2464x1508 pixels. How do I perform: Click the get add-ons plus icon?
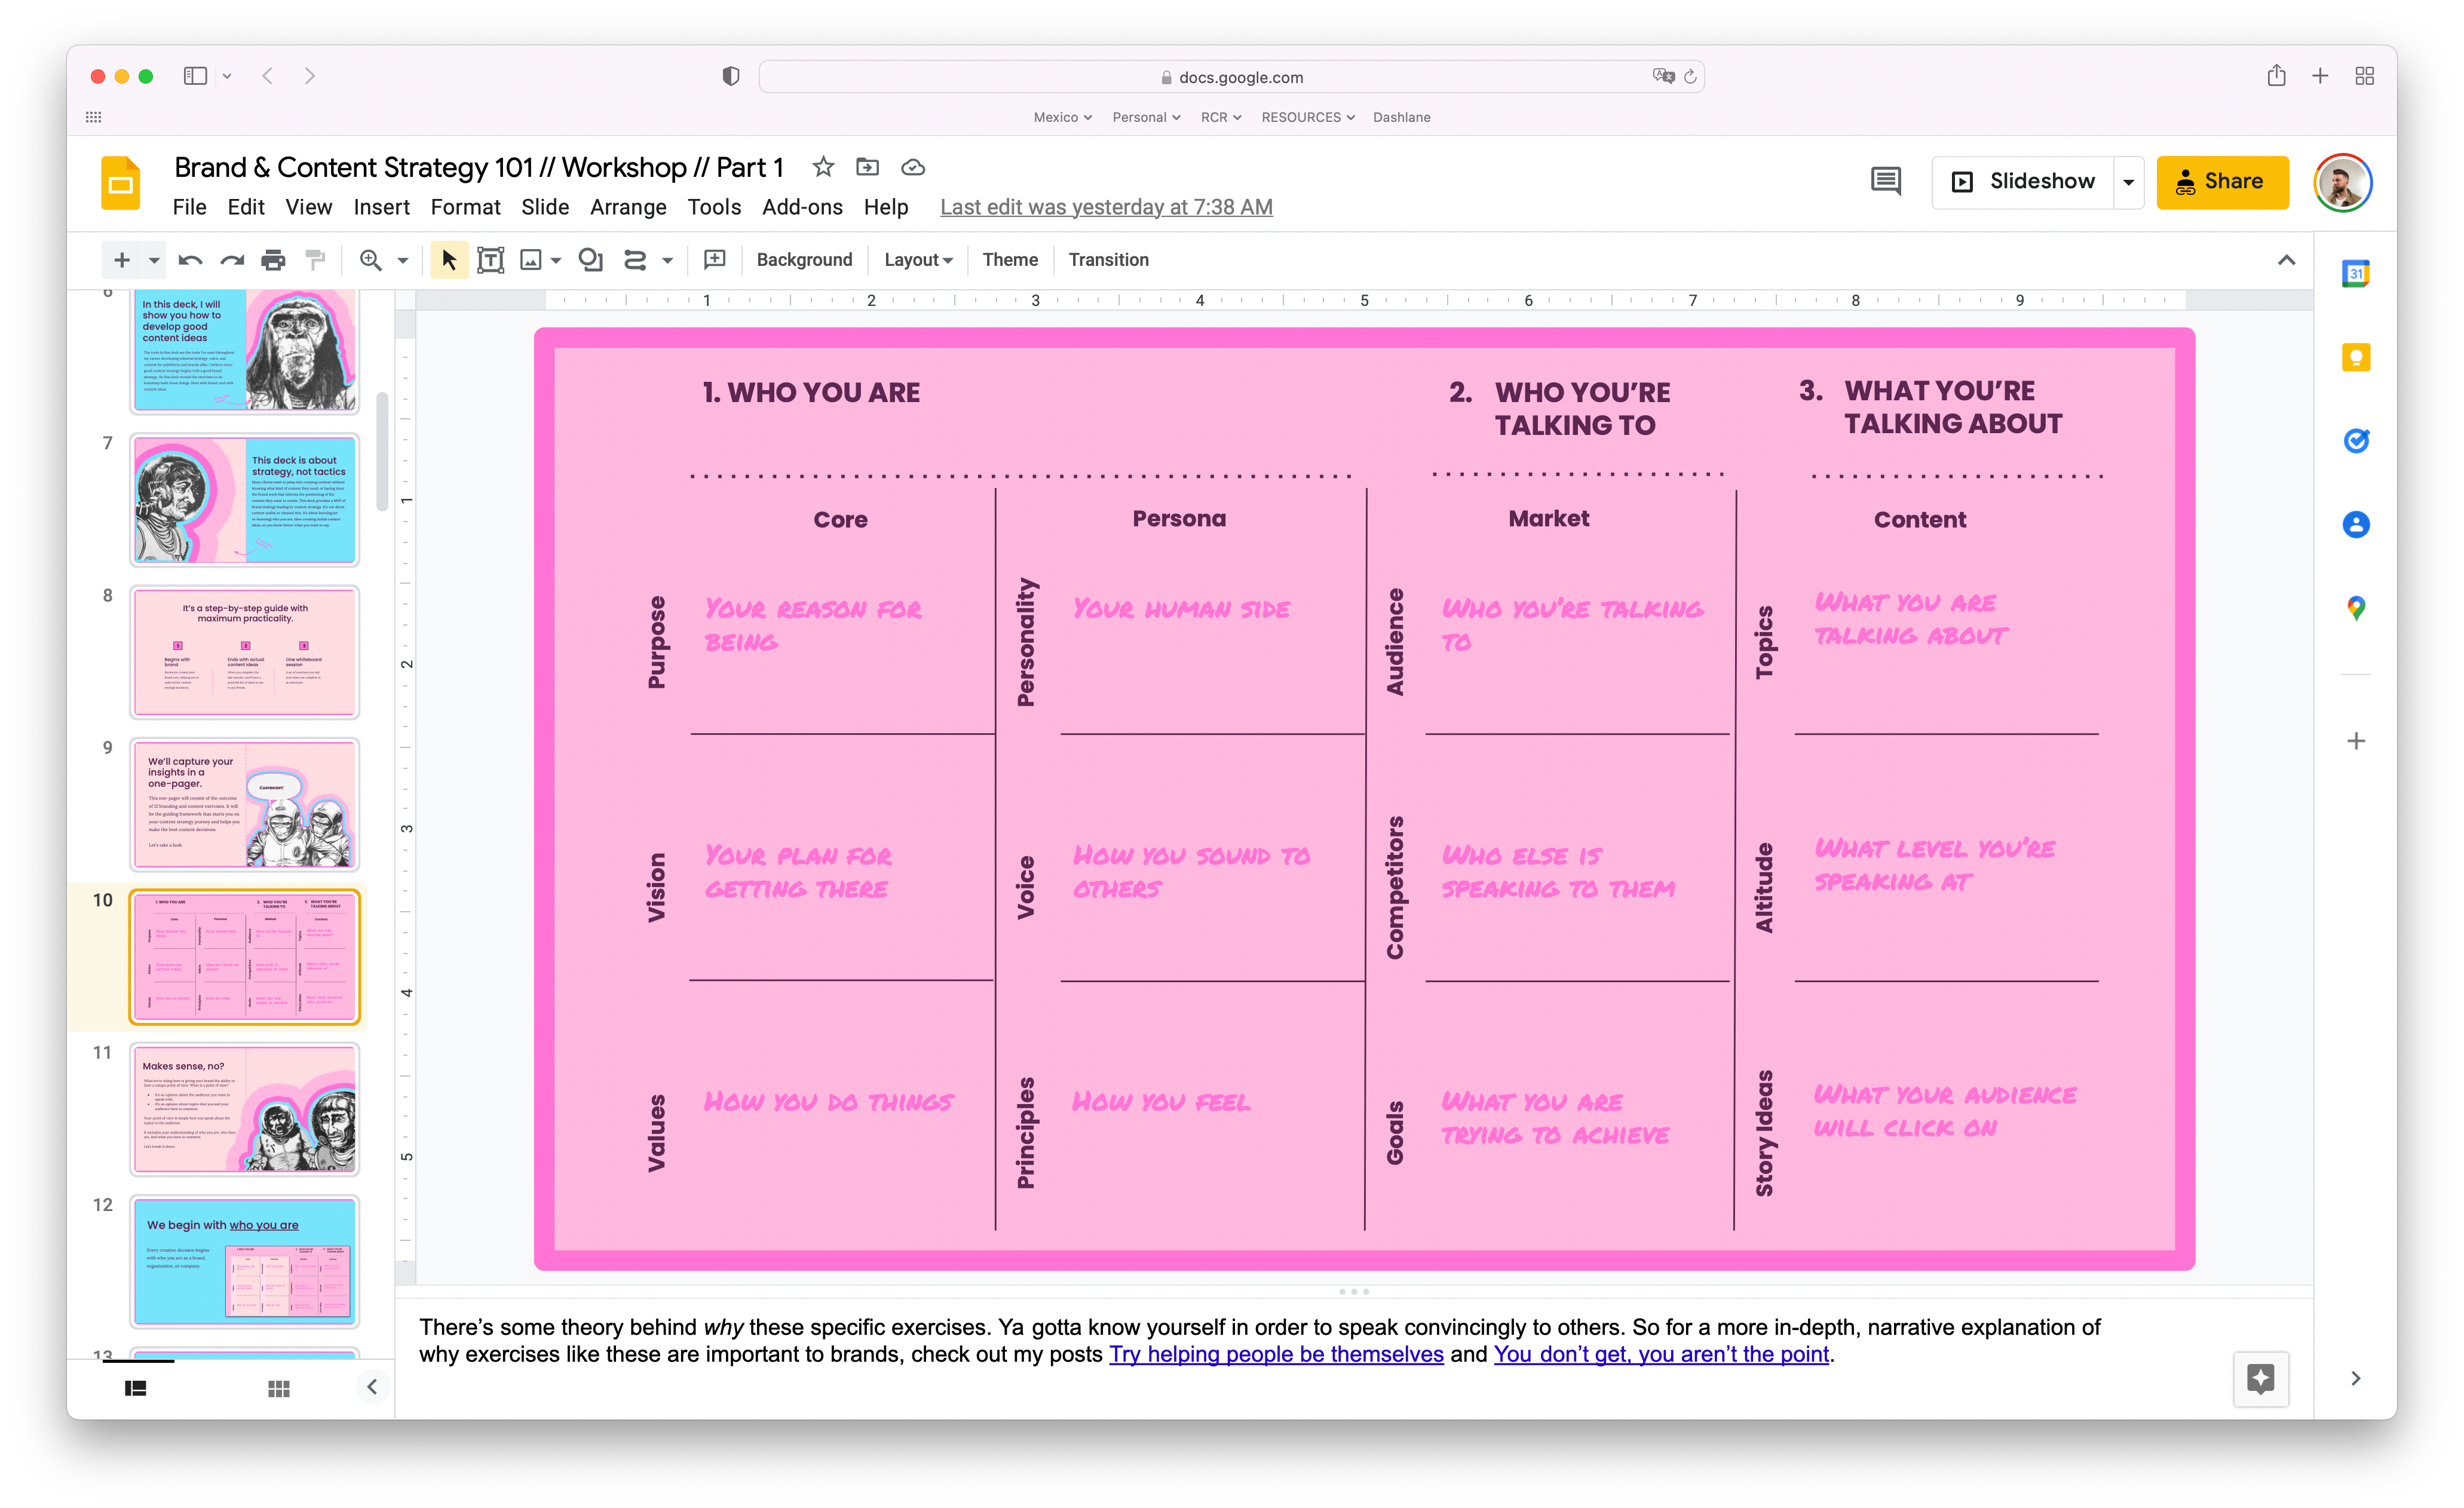pyautogui.click(x=2356, y=741)
